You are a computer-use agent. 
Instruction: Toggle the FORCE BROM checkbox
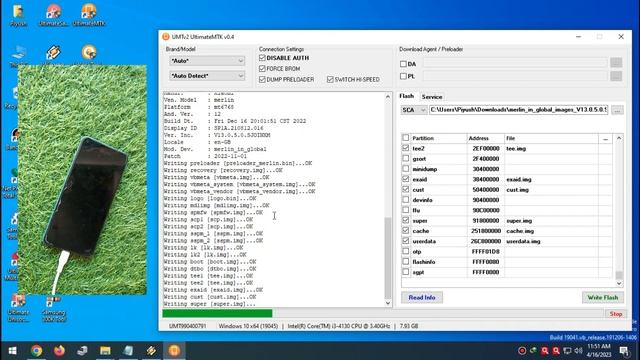coord(262,69)
